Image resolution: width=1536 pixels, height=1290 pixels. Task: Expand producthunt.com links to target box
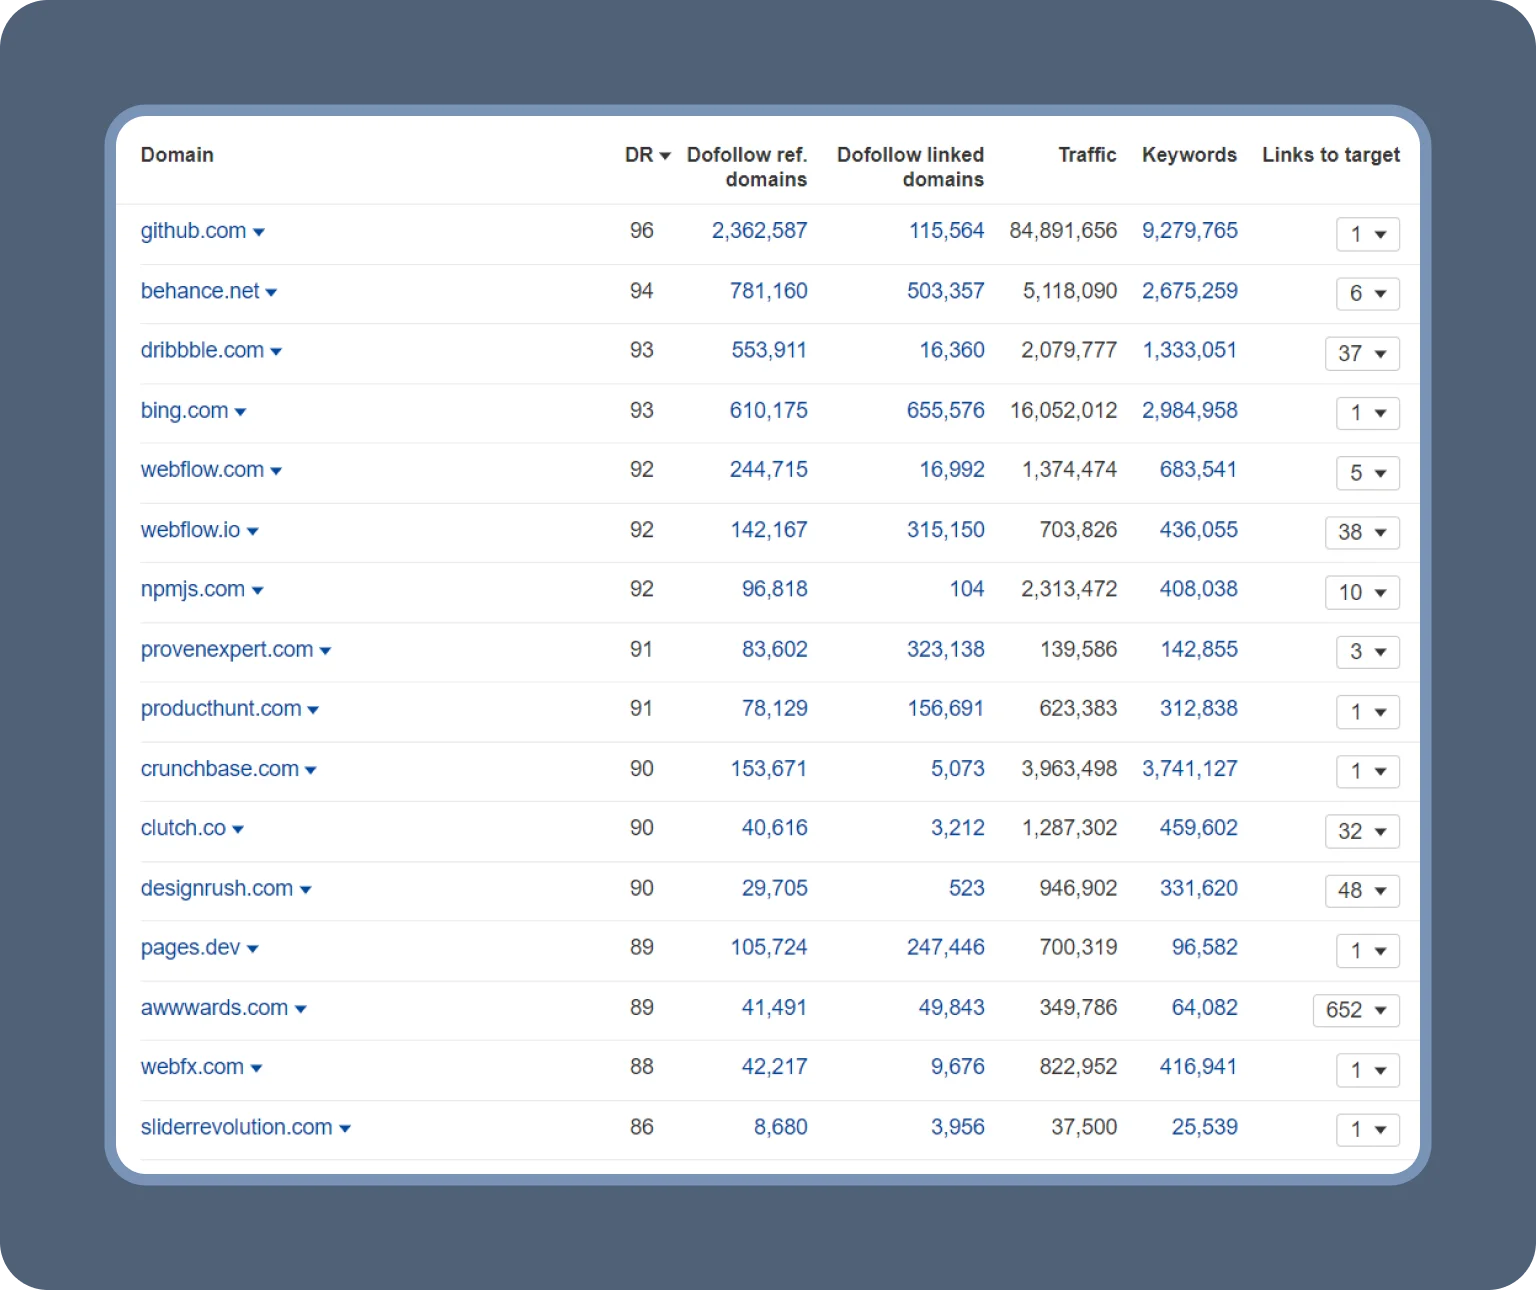click(1368, 712)
